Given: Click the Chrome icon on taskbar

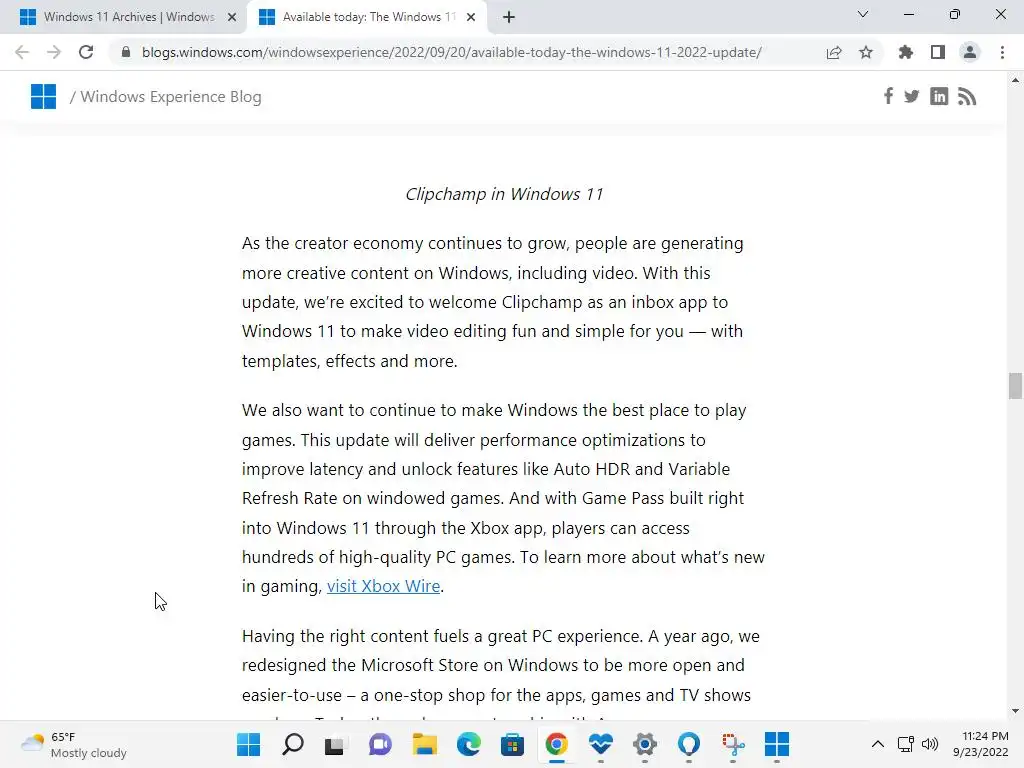Looking at the screenshot, I should click(556, 744).
